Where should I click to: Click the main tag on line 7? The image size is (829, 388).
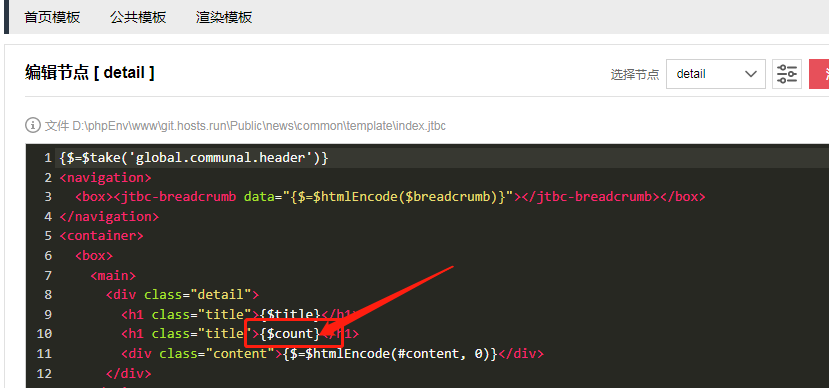point(113,275)
